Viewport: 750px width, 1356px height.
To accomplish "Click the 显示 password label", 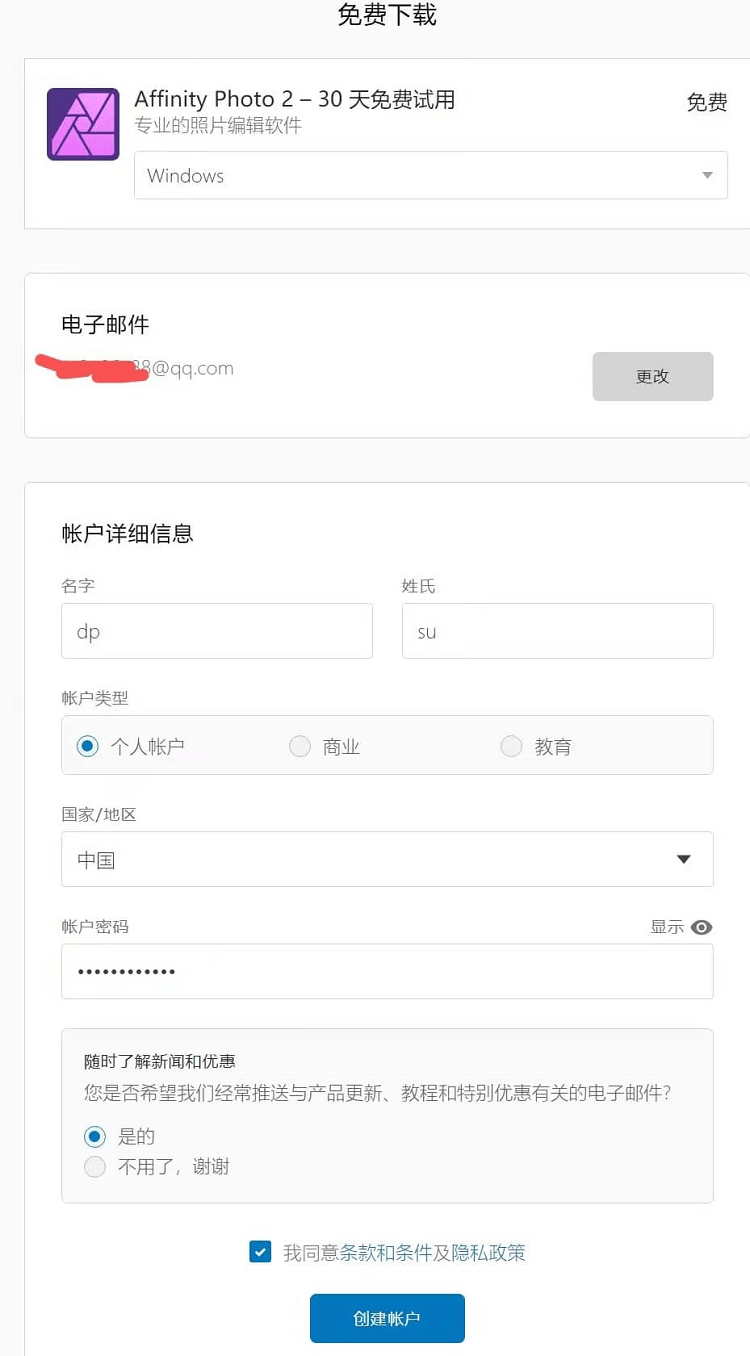I will [667, 927].
